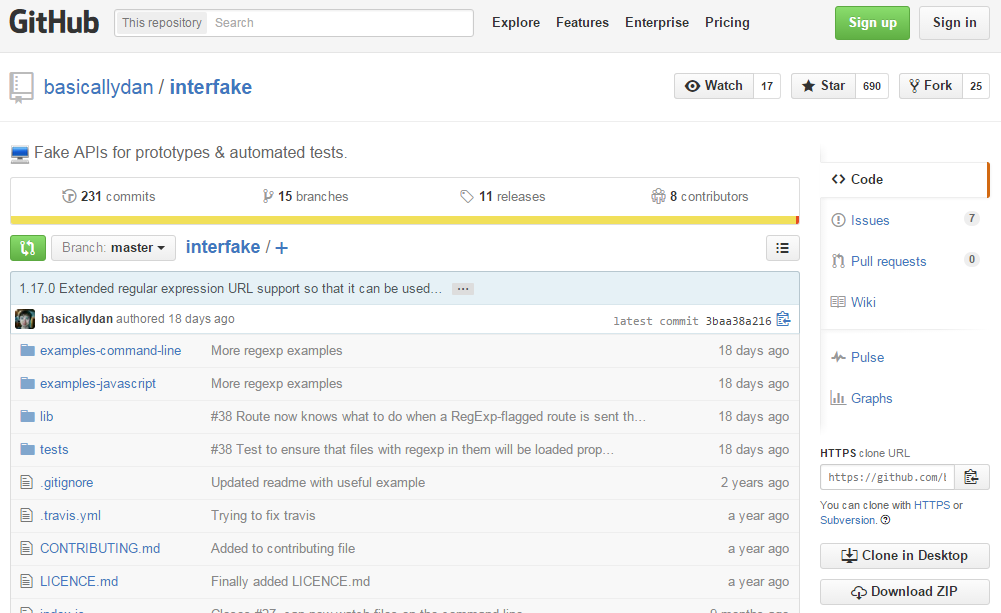Click the releases tag icon
This screenshot has width=1001, height=613.
click(467, 196)
